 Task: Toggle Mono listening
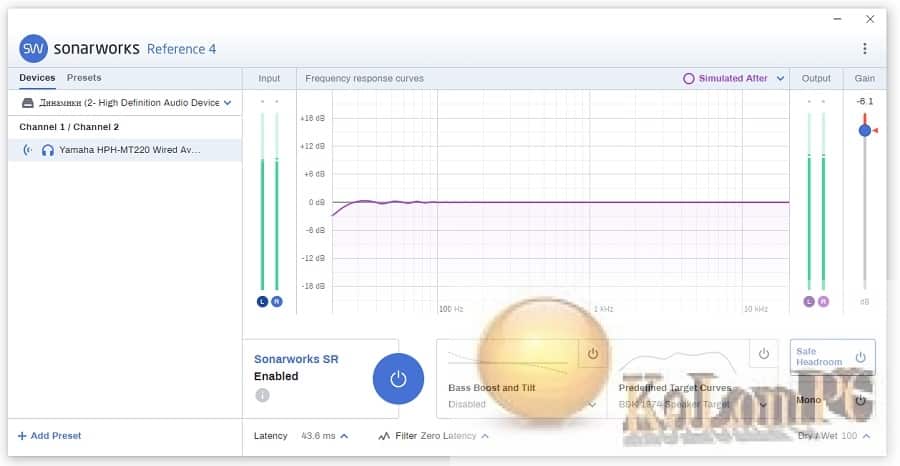(x=833, y=400)
